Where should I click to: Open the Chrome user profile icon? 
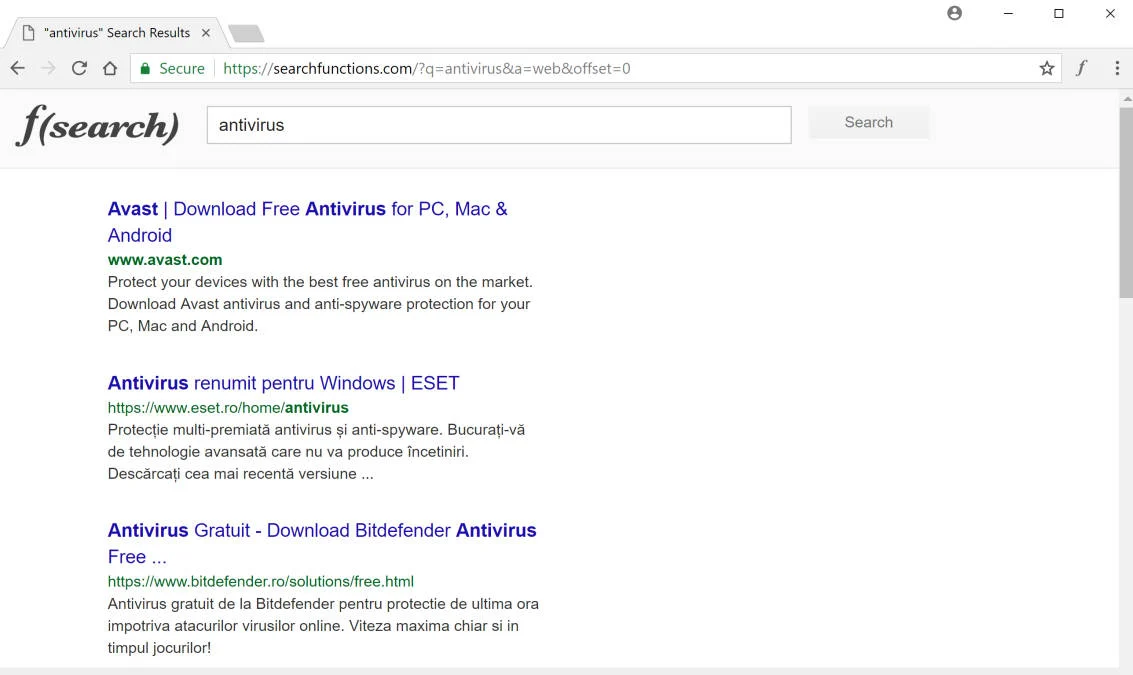955,13
